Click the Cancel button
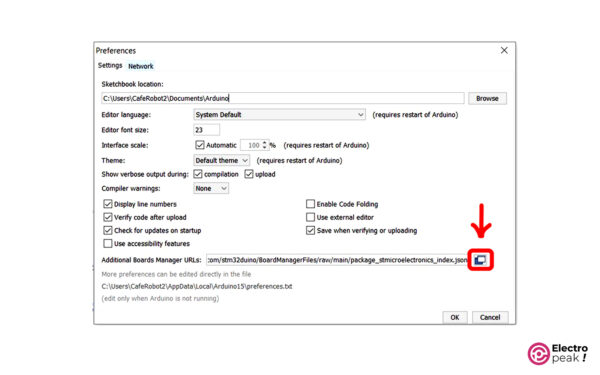This screenshot has width=600, height=375. (x=490, y=317)
